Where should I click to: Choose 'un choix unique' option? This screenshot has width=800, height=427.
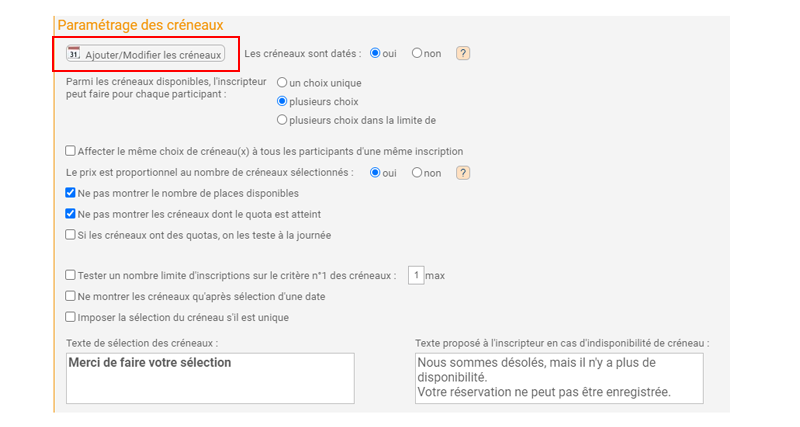coord(282,82)
